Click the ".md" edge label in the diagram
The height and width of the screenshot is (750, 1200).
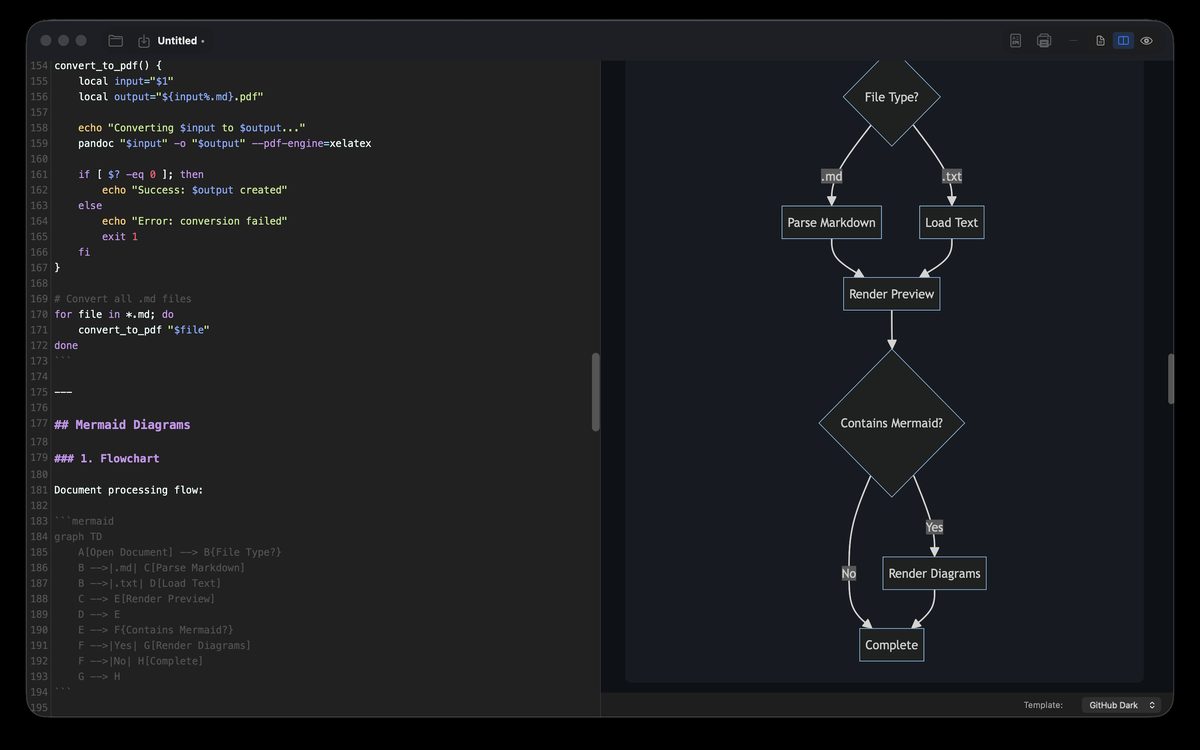[x=831, y=176]
